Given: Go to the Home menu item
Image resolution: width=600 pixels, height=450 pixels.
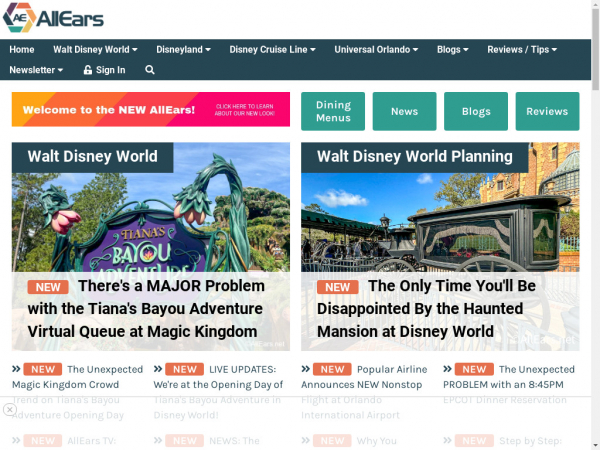Looking at the screenshot, I should 22,49.
